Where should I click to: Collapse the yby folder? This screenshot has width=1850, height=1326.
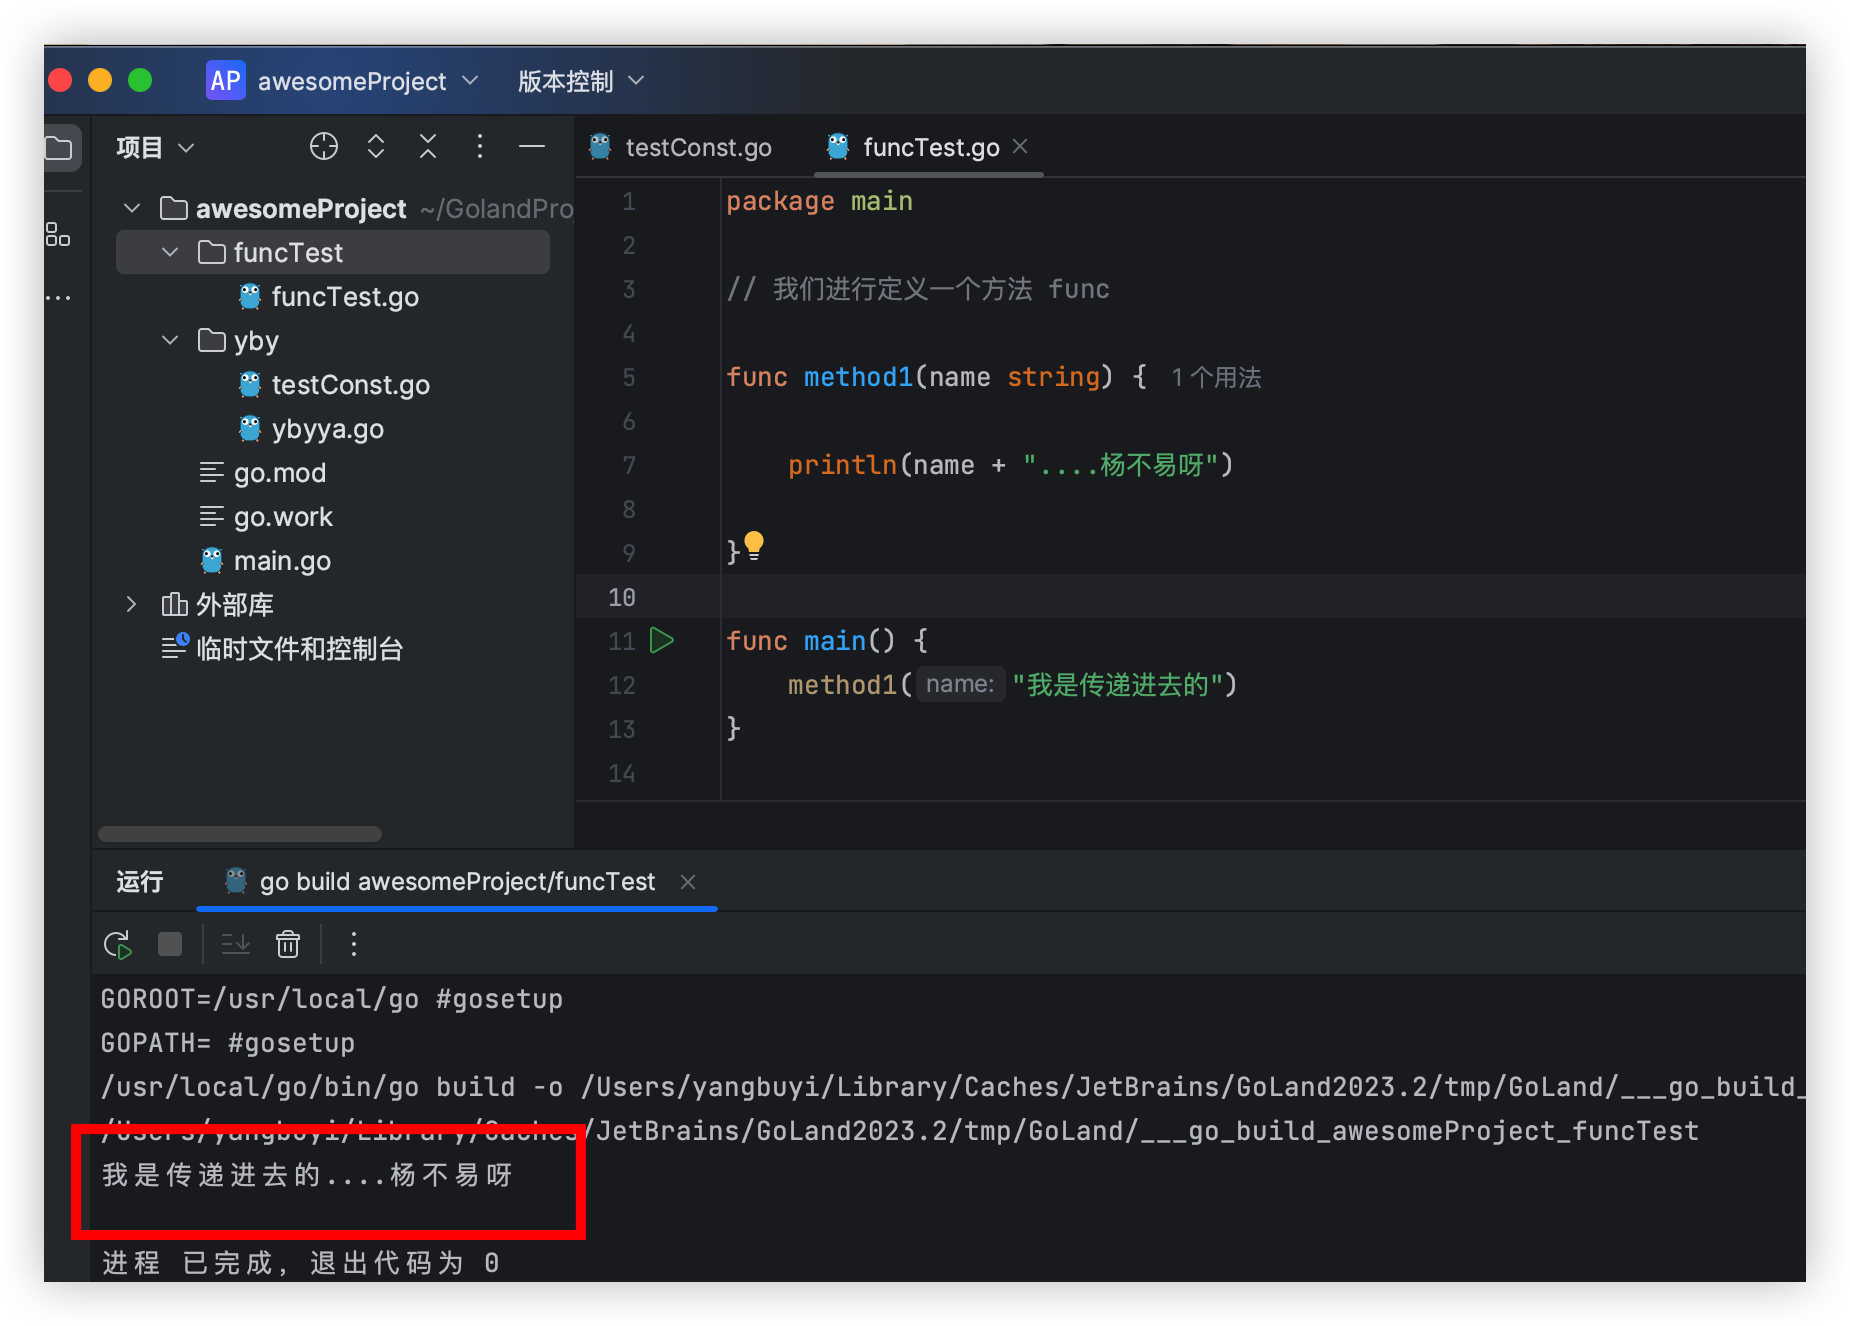click(170, 340)
